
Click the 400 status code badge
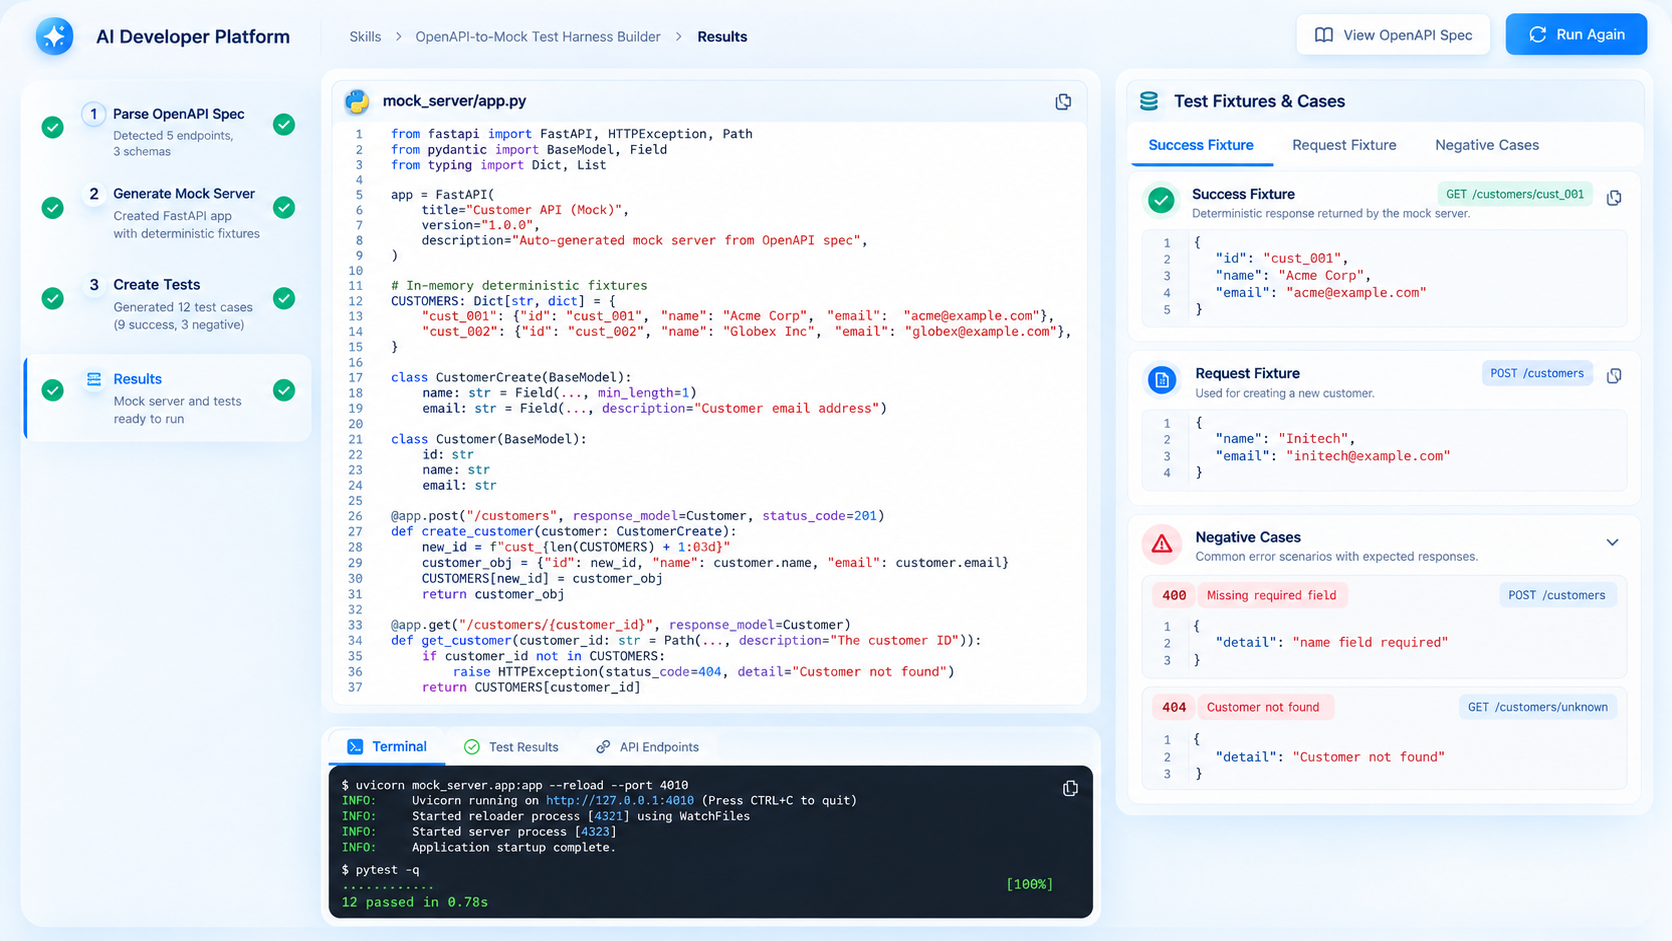coord(1174,595)
